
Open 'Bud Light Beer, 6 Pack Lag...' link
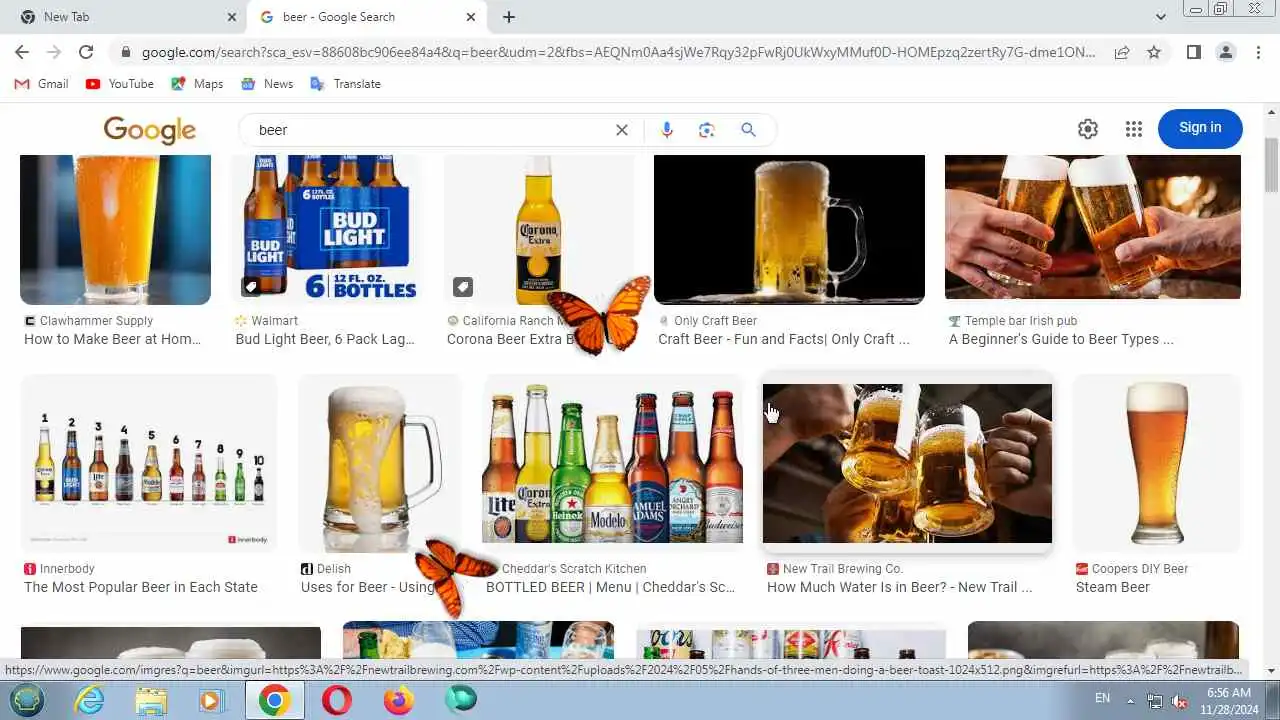[x=325, y=339]
